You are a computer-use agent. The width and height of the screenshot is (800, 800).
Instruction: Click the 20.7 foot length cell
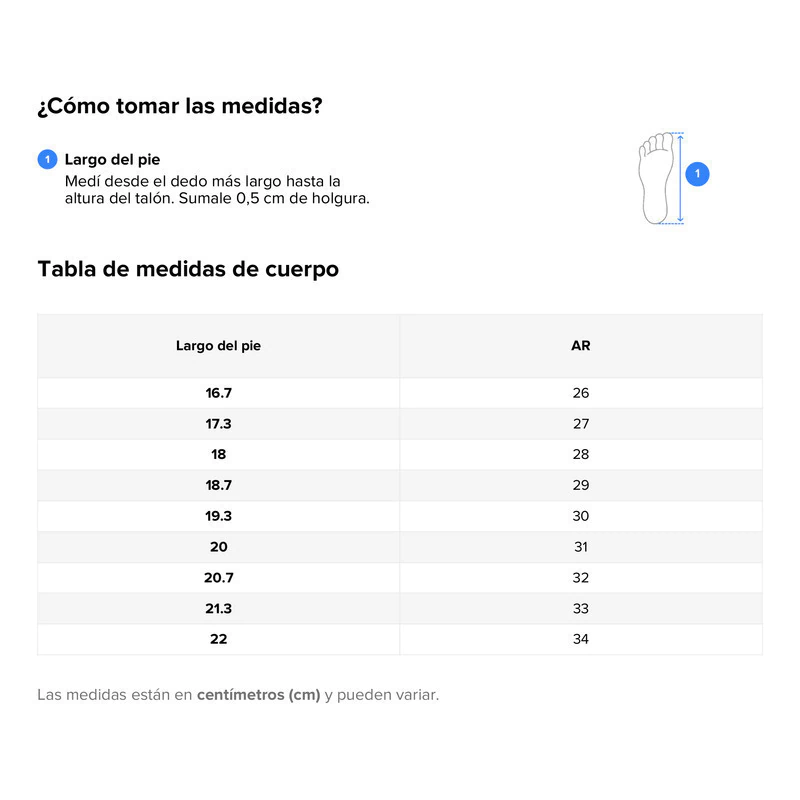point(218,578)
